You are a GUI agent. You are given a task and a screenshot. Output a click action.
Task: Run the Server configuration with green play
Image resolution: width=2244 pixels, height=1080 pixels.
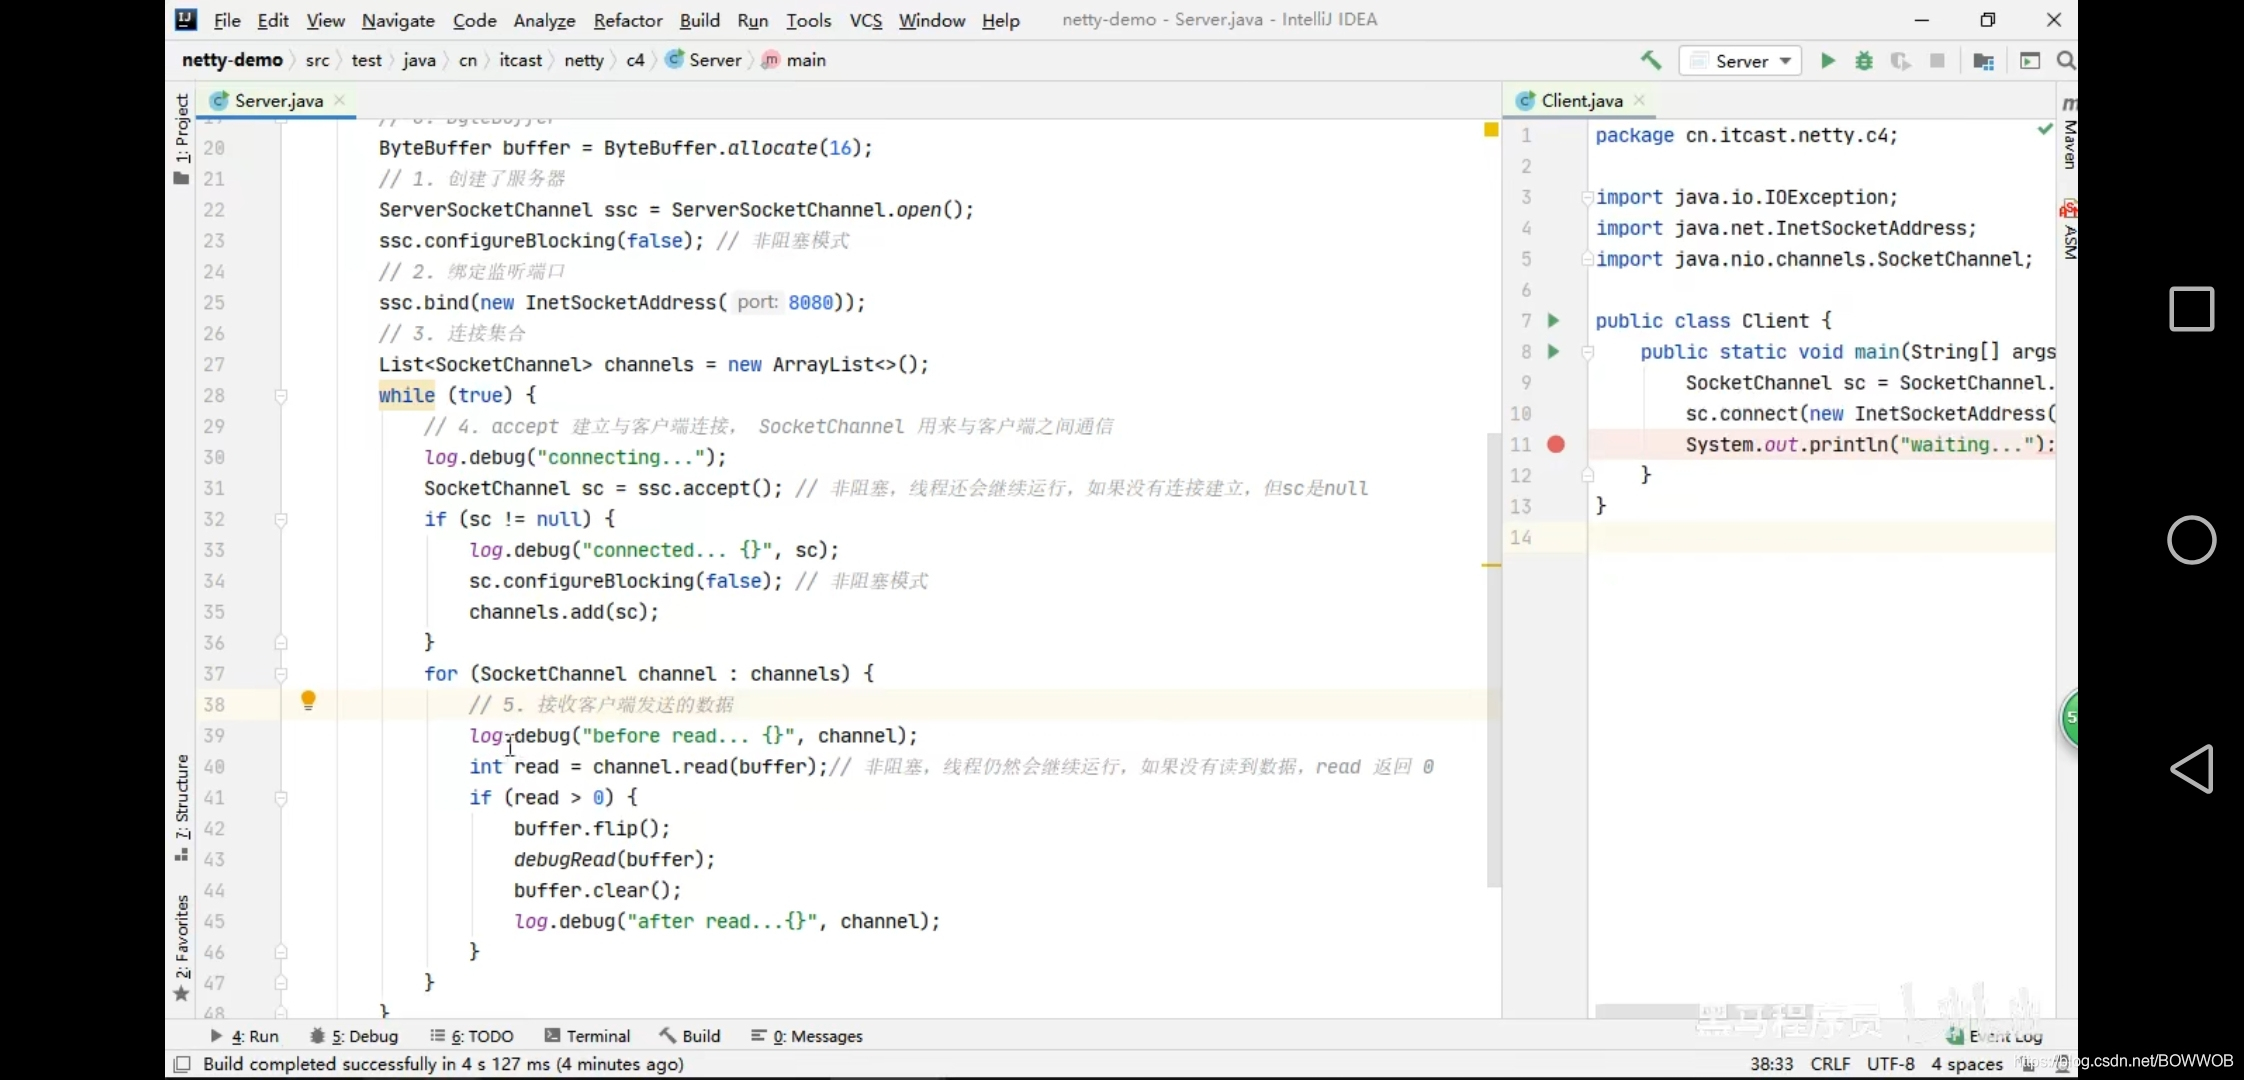click(1828, 61)
